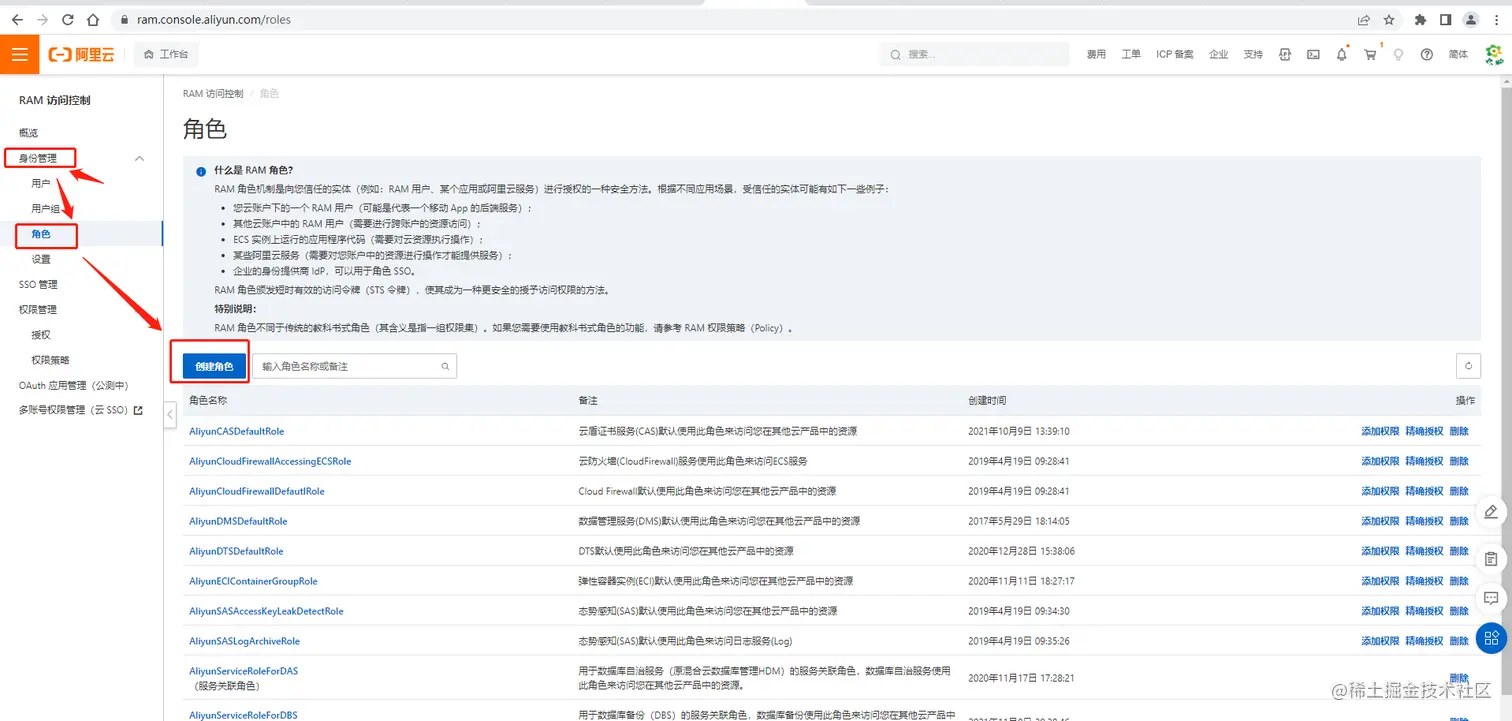1512x721 pixels.
Task: Open the 费用 menu
Action: click(1096, 54)
